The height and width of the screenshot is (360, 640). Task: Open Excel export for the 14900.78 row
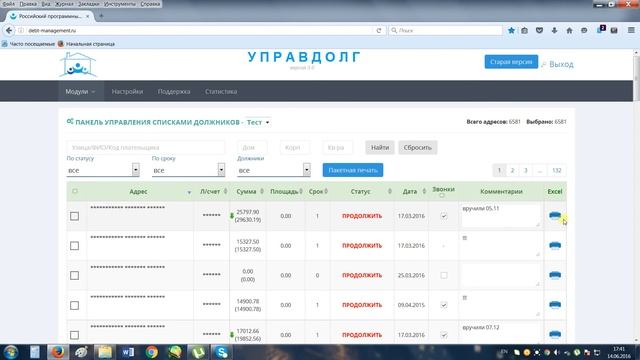tap(555, 305)
